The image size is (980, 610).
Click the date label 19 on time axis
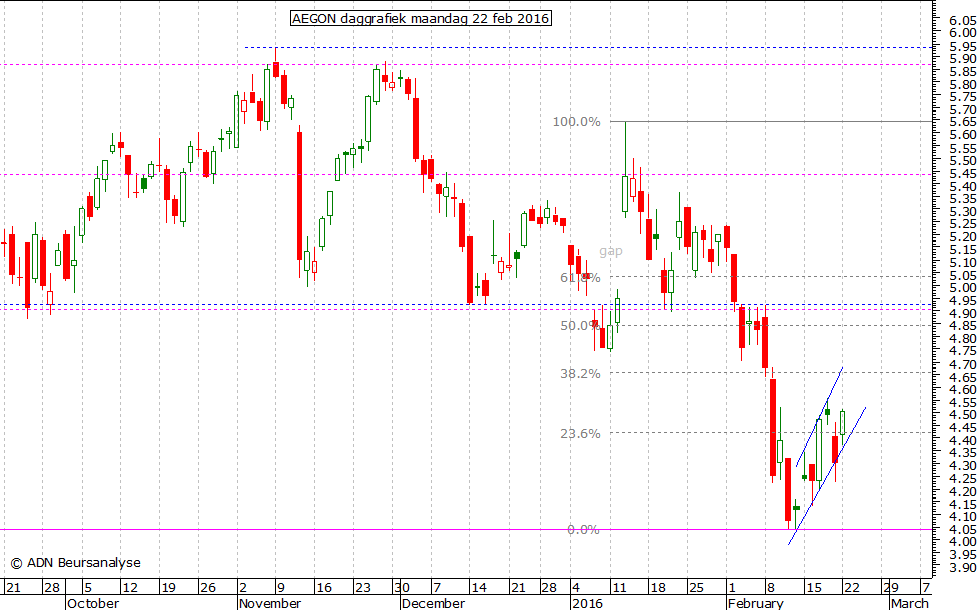(169, 588)
